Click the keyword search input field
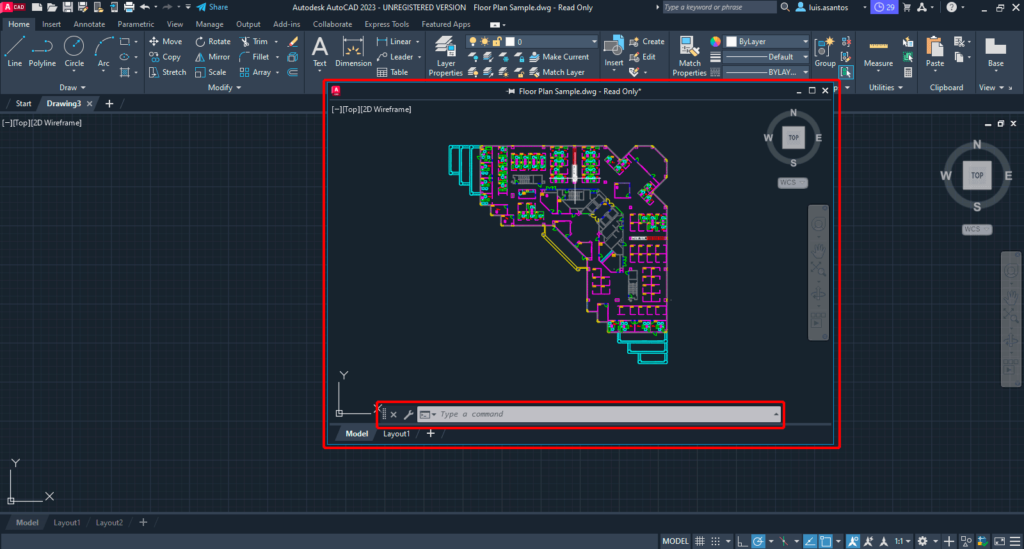 [x=719, y=7]
